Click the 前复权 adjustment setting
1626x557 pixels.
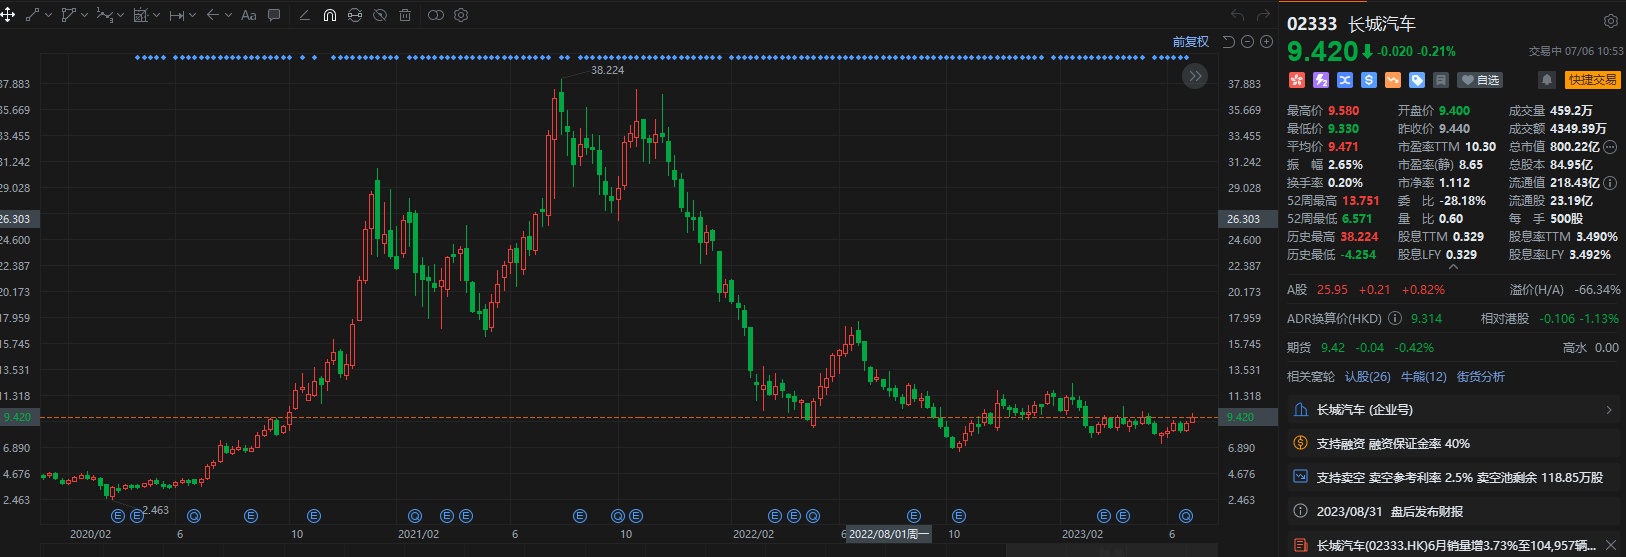pyautogui.click(x=1190, y=42)
